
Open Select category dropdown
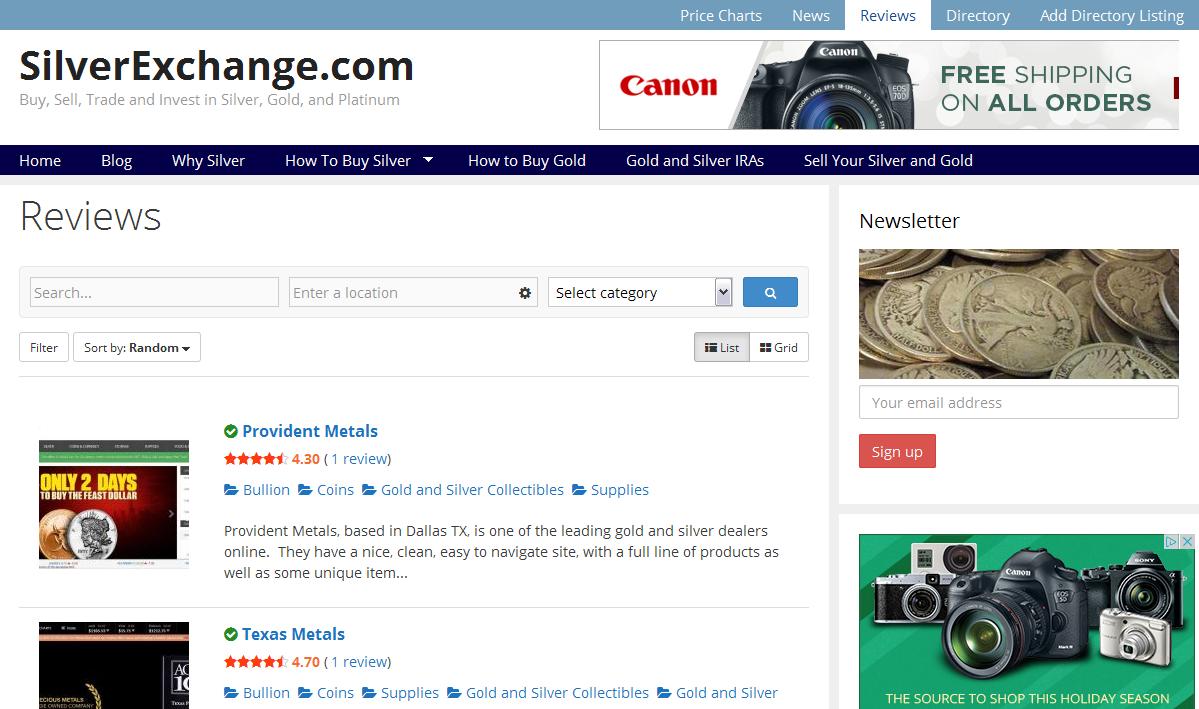pyautogui.click(x=640, y=292)
